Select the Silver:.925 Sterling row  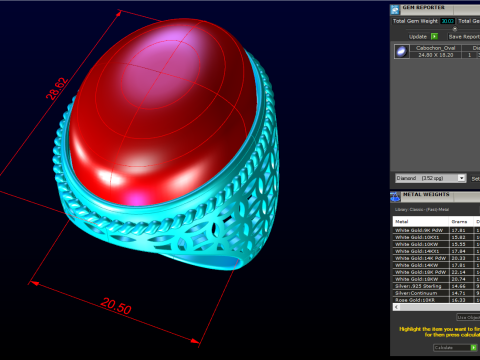point(436,286)
